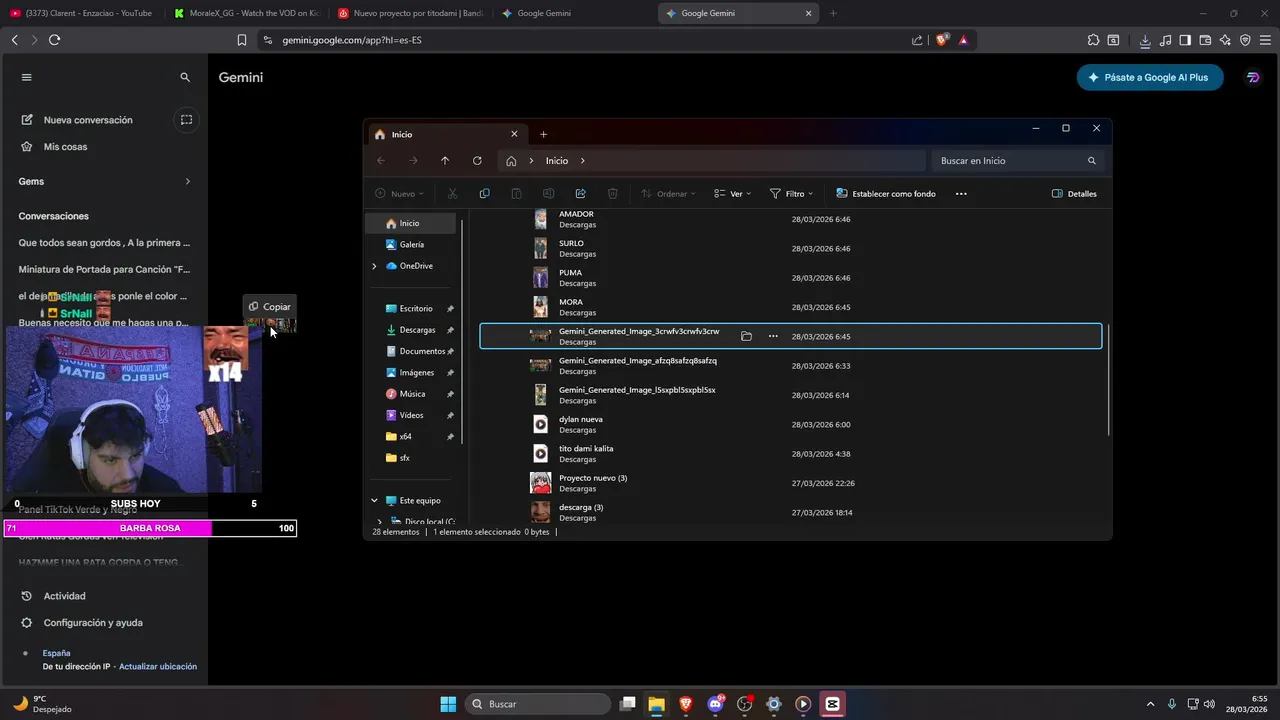
Task: Click the temporary chat icon beside Nueva conversación
Action: pyautogui.click(x=186, y=120)
